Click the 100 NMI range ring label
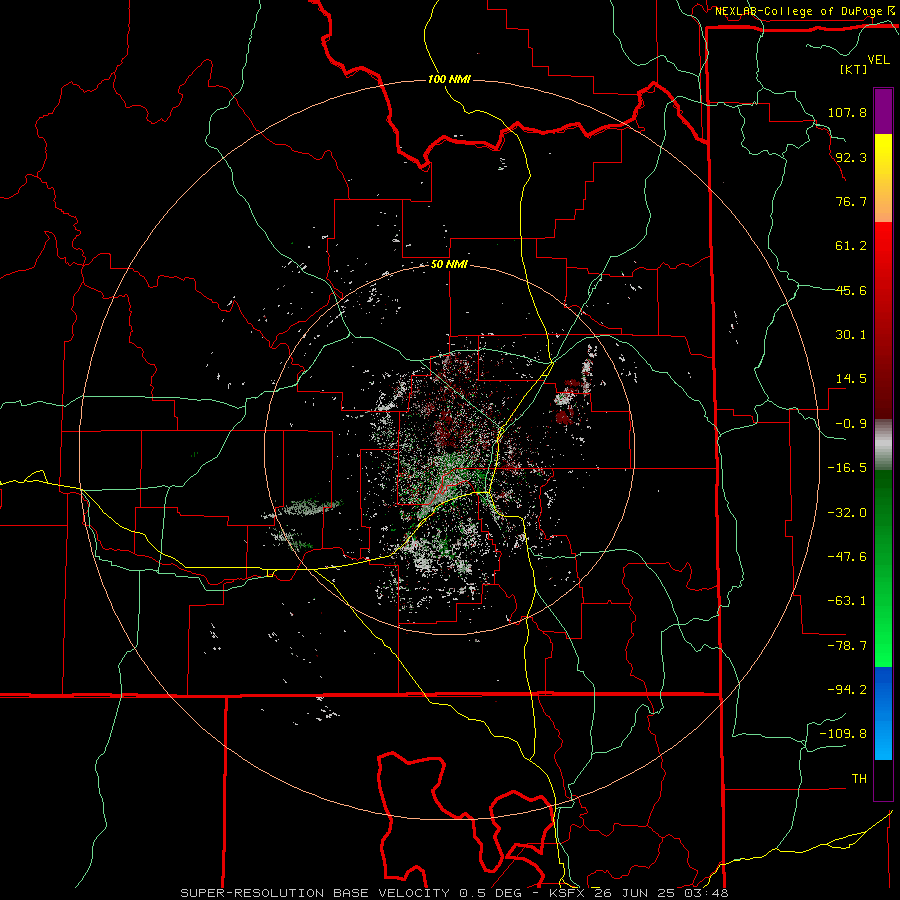The height and width of the screenshot is (900, 900). (x=449, y=79)
